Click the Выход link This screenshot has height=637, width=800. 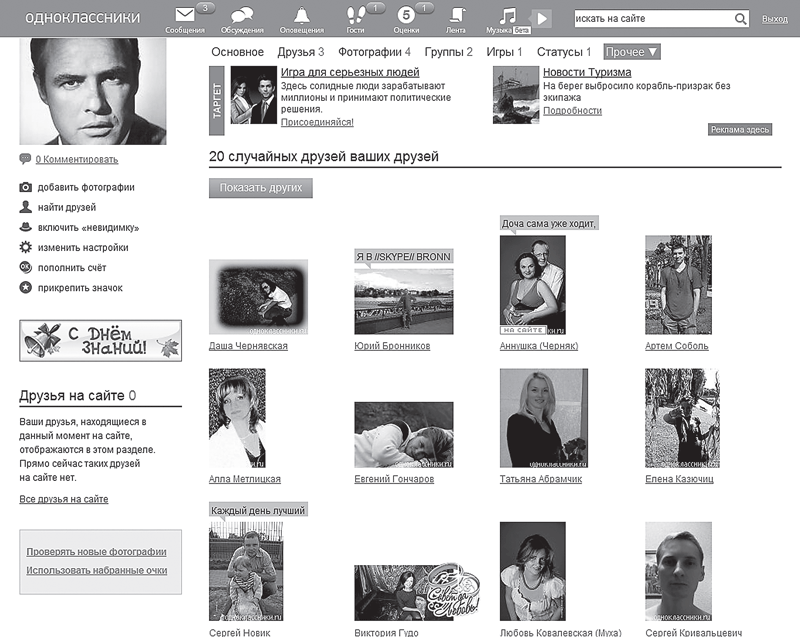774,19
